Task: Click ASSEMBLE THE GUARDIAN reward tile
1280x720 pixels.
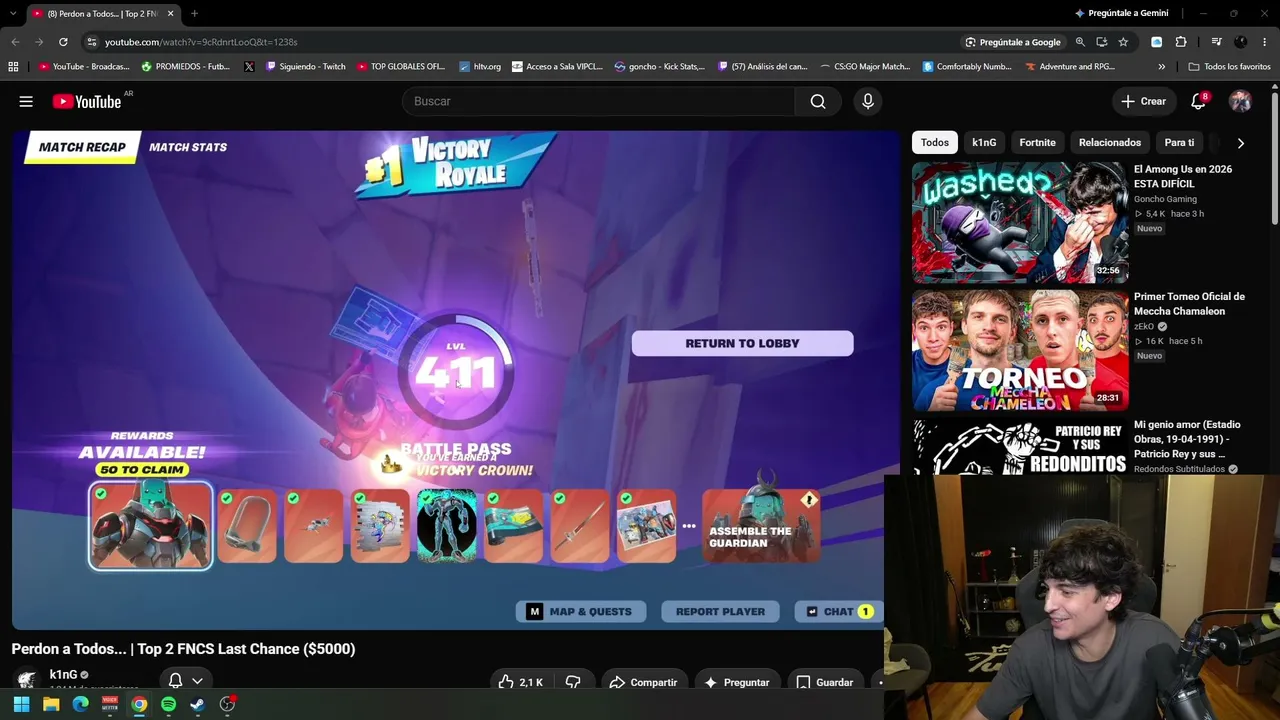Action: click(x=761, y=526)
